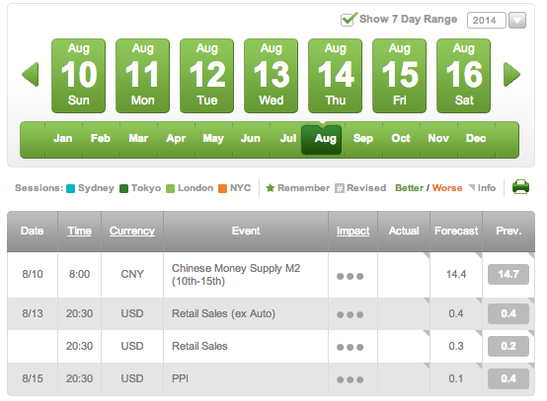
Task: Open the year dropdown arrow
Action: [x=517, y=20]
